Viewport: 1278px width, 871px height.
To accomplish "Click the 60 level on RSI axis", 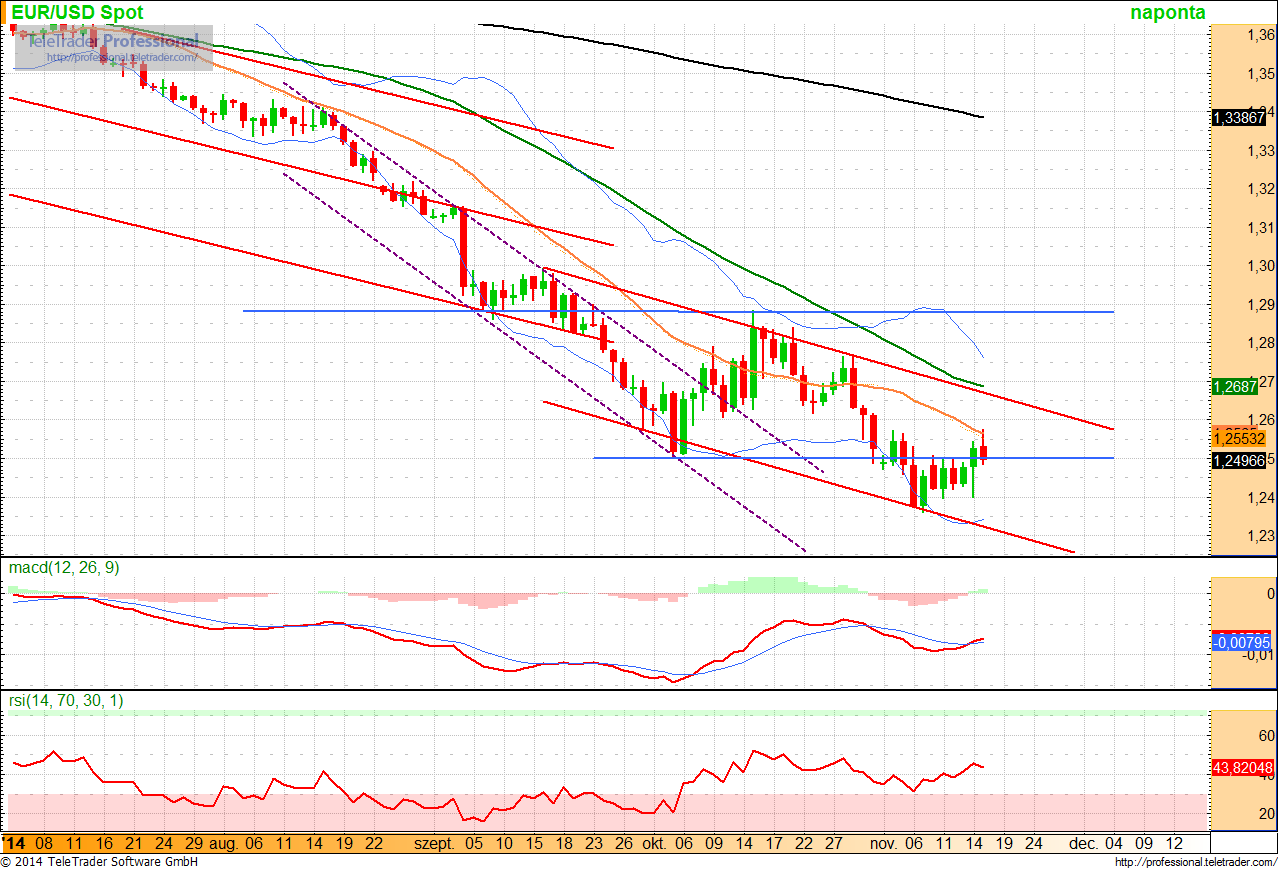I will (1267, 736).
